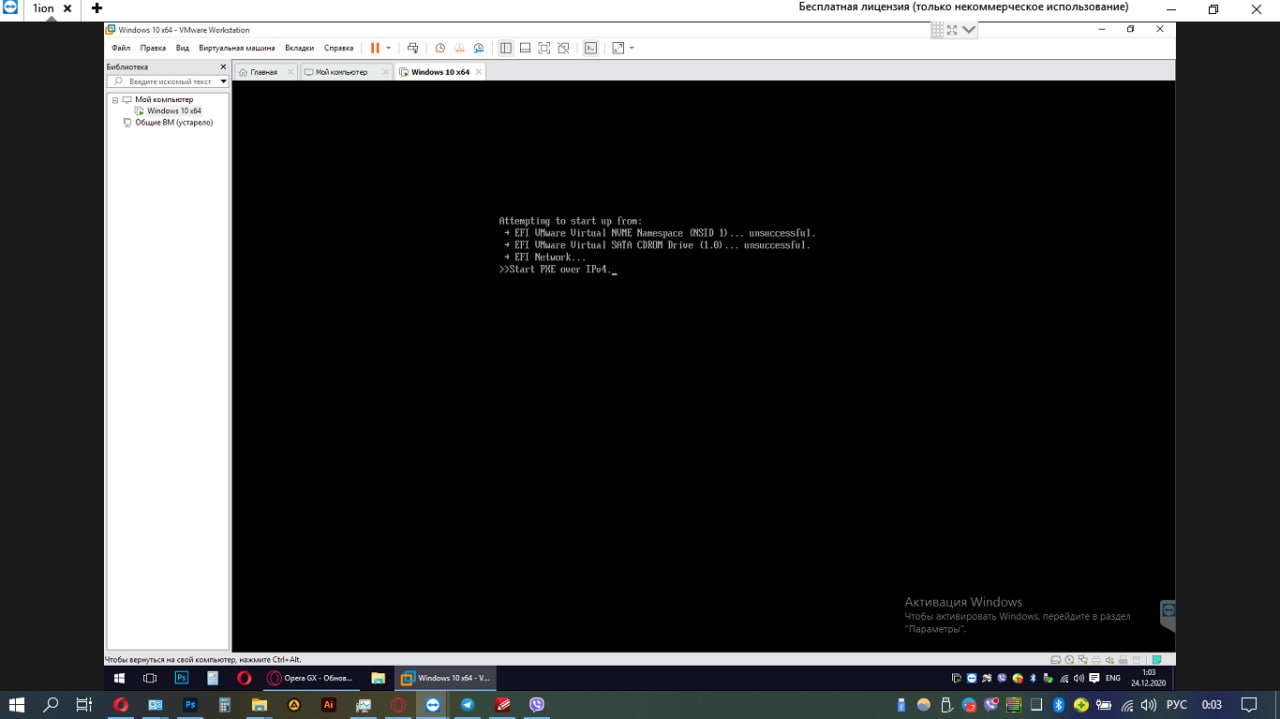Open the snapshot manager
Image resolution: width=1280 pixels, height=719 pixels.
pyautogui.click(x=479, y=48)
